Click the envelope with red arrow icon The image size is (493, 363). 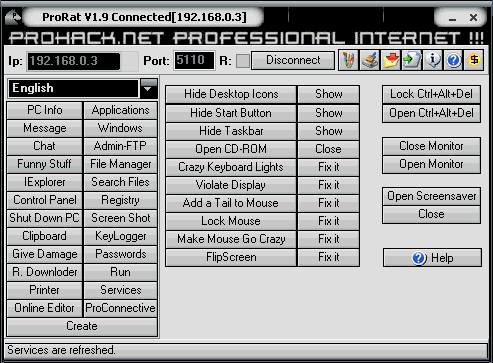coord(391,60)
